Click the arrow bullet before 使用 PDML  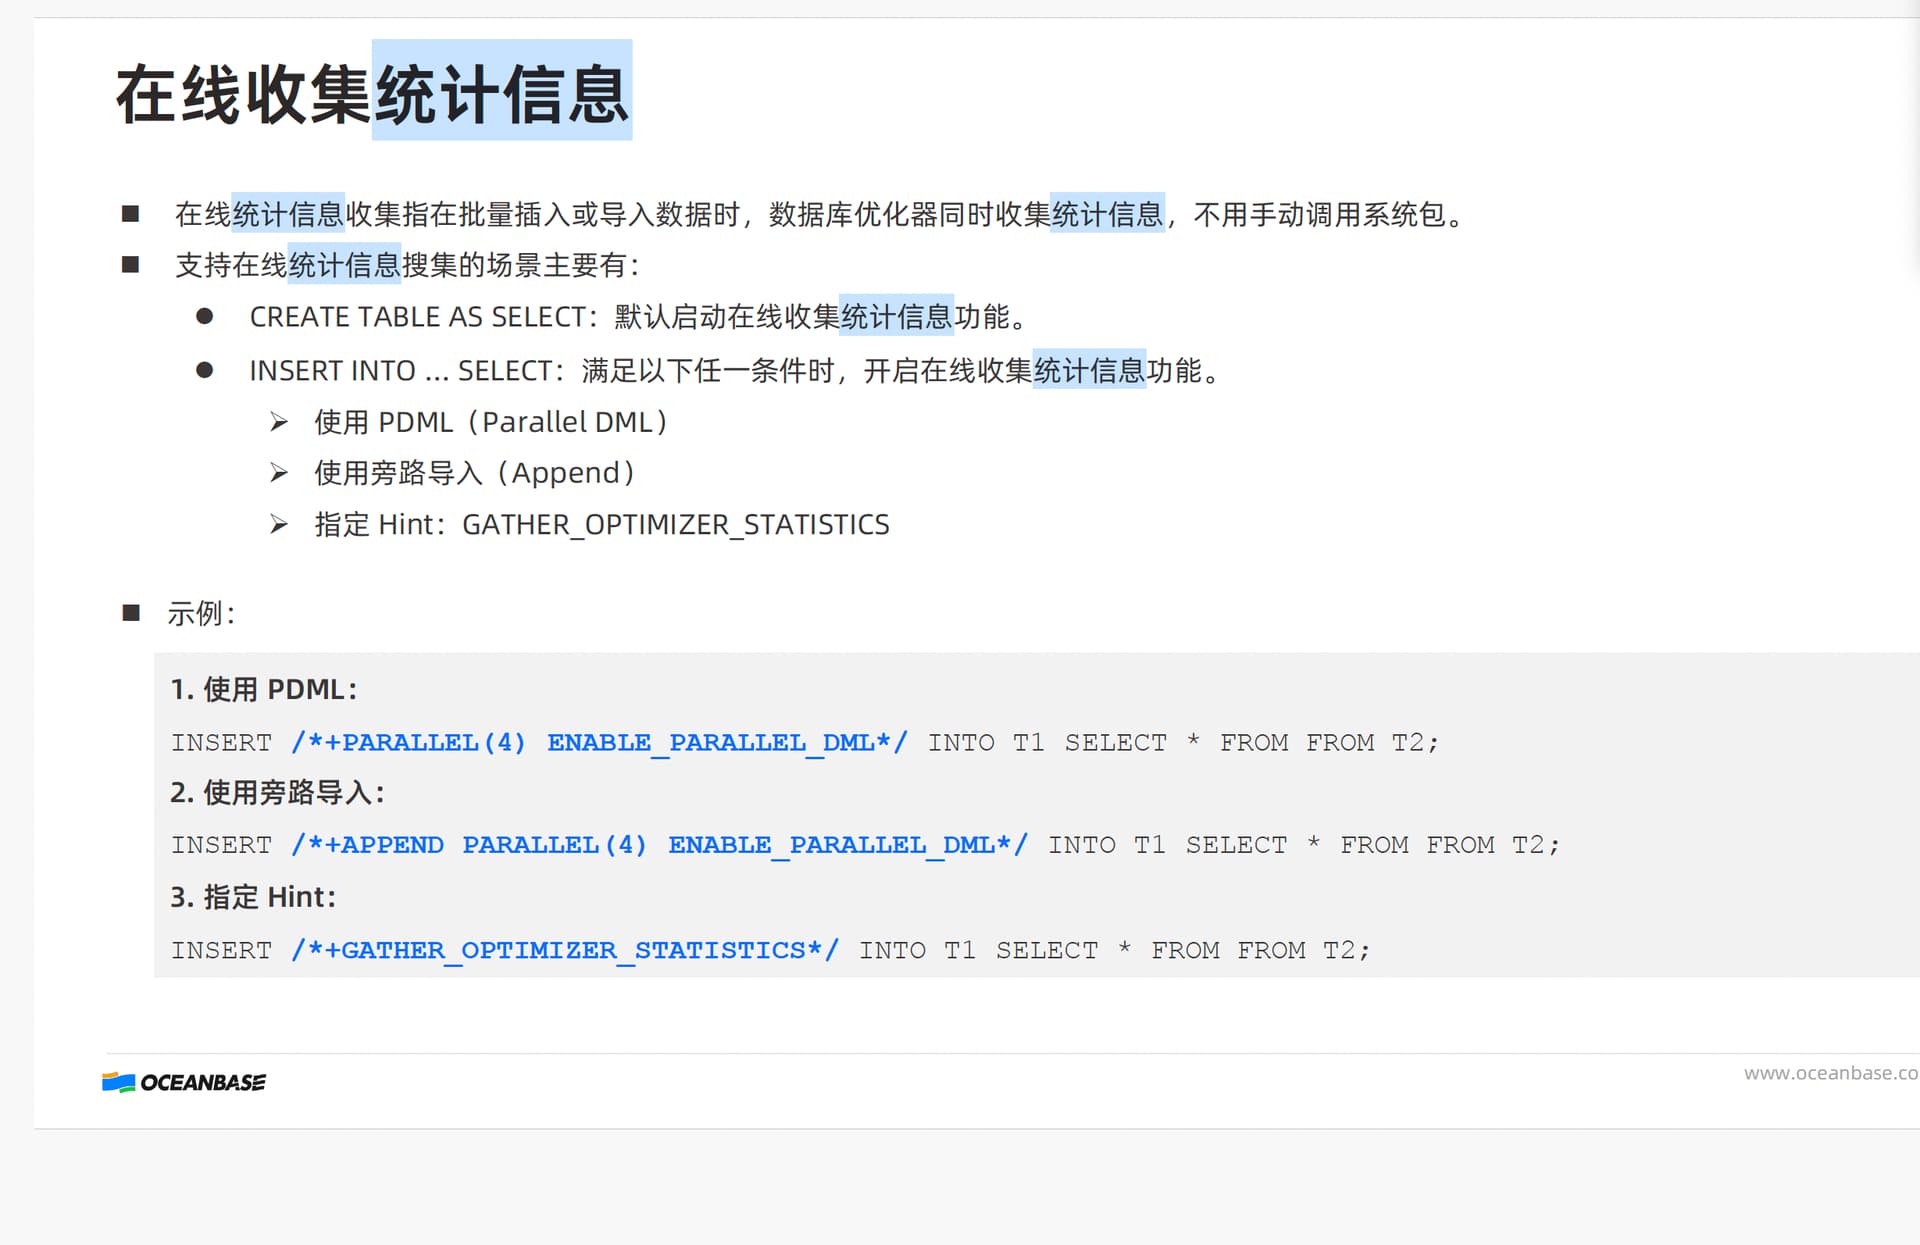tap(279, 423)
